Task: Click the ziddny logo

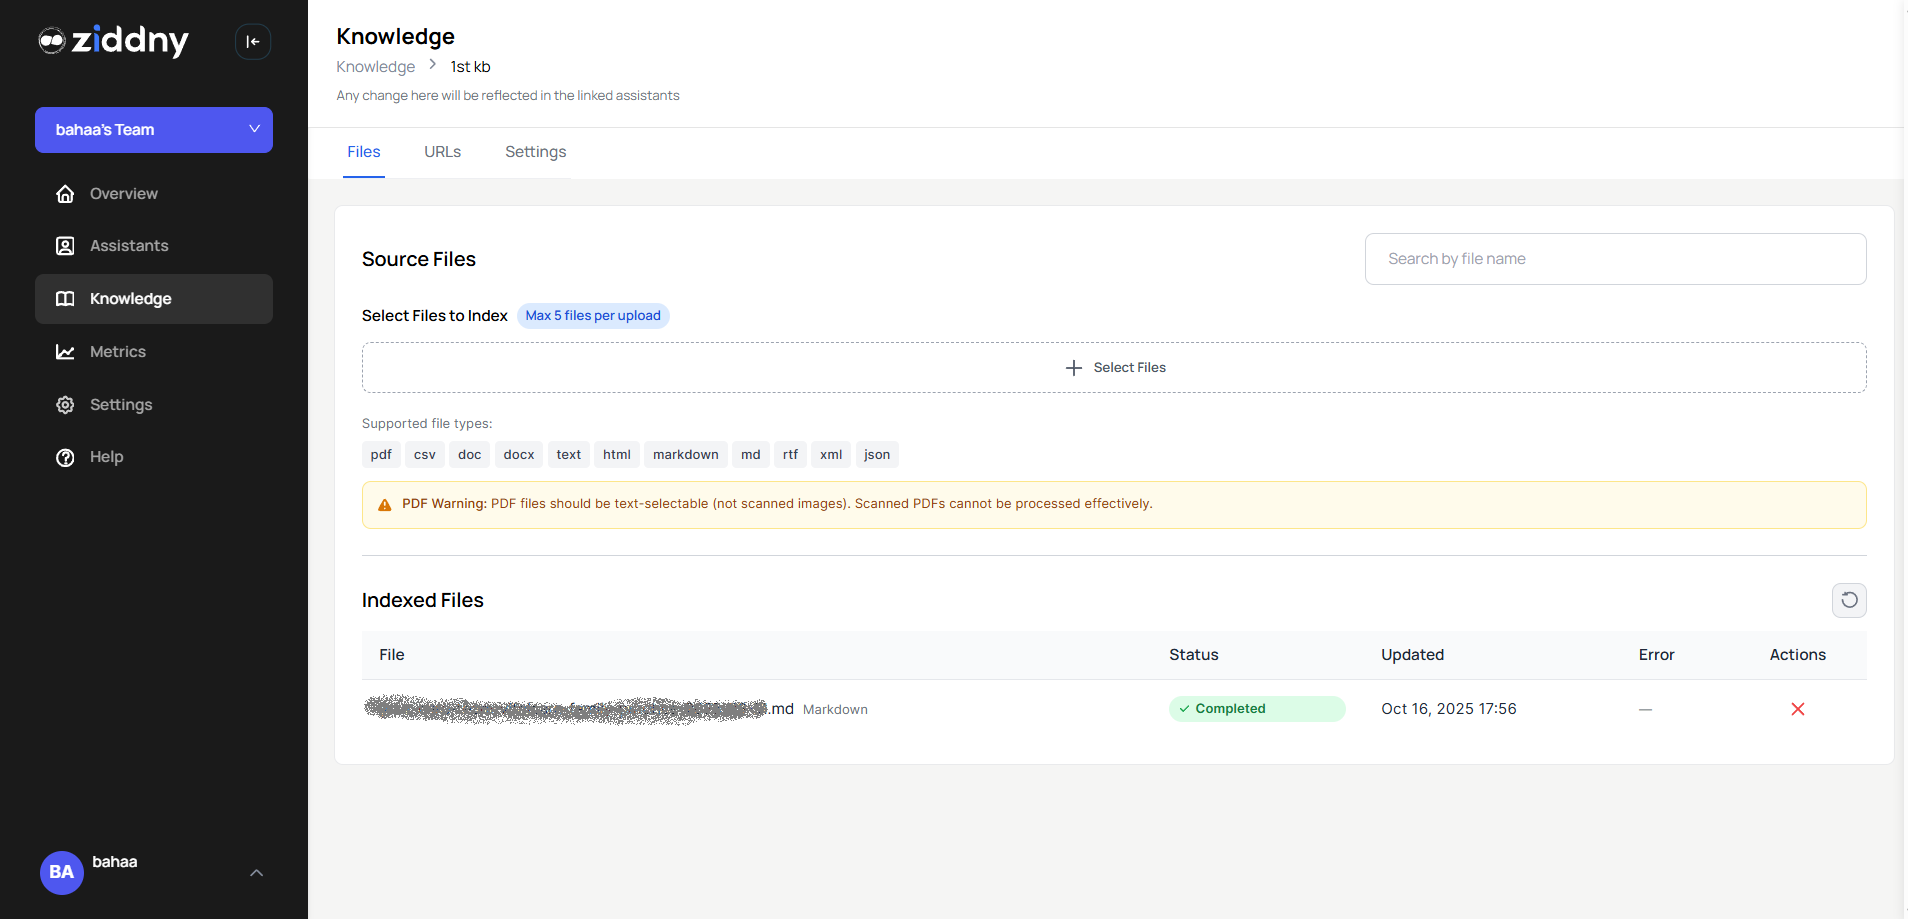Action: coord(113,41)
